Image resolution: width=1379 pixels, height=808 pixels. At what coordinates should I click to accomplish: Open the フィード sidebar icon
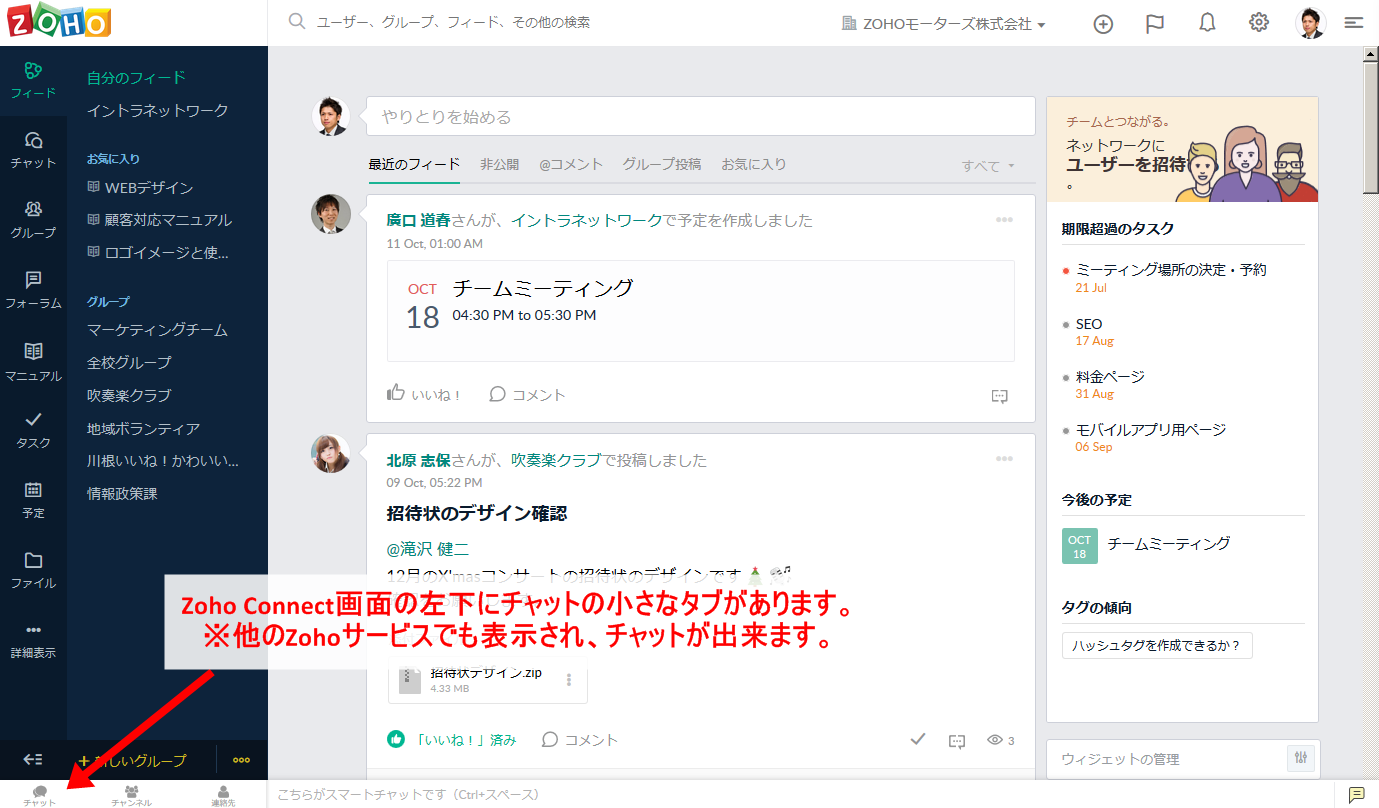coord(33,80)
